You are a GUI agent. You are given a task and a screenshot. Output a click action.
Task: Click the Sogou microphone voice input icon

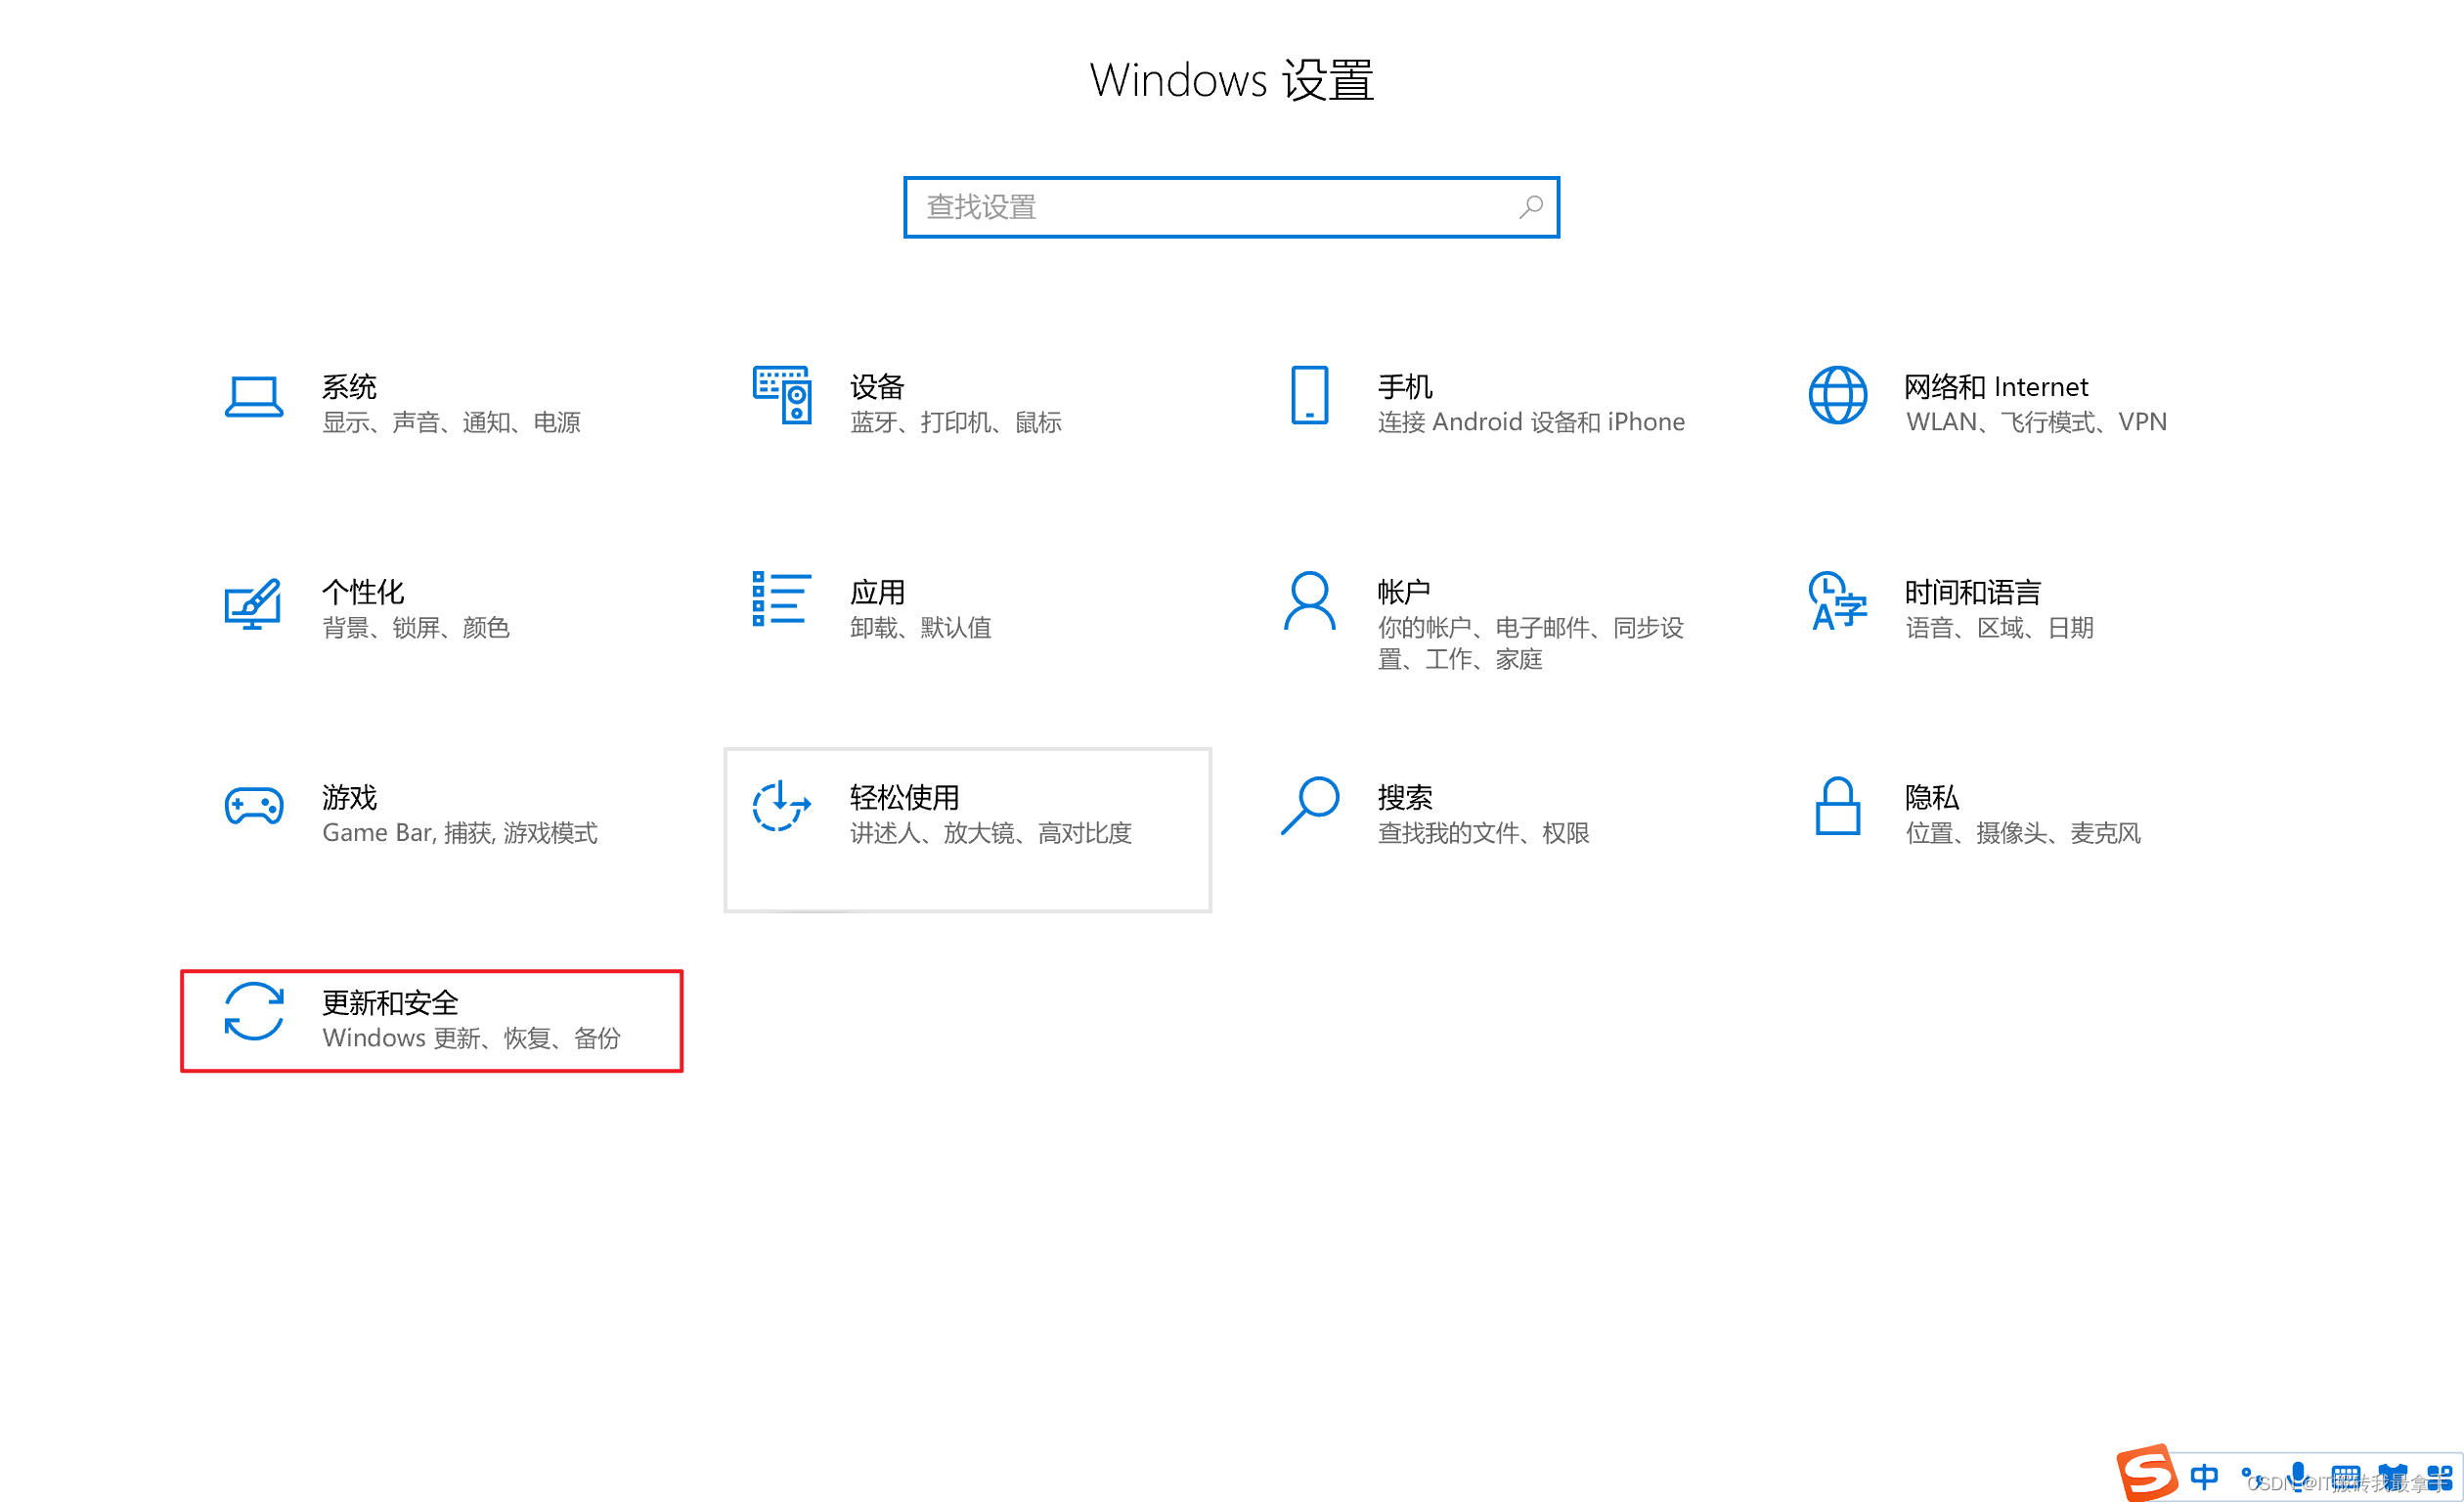tap(2298, 1474)
